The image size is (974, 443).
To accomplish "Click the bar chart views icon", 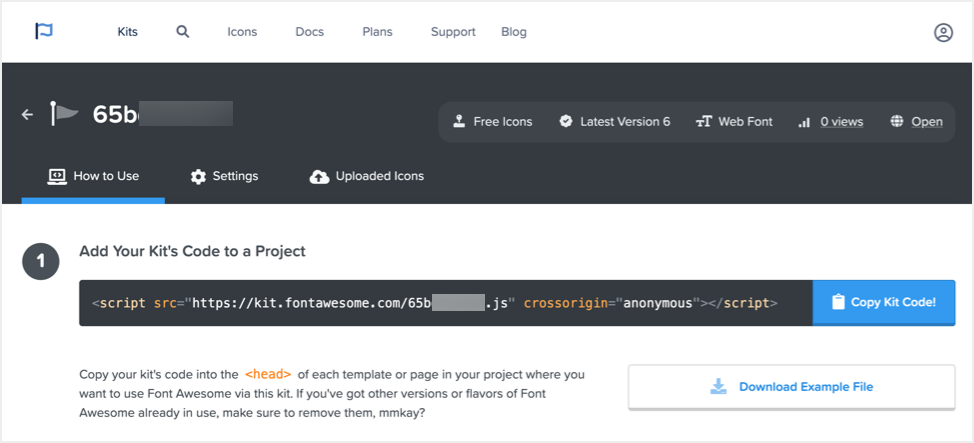I will pyautogui.click(x=804, y=122).
